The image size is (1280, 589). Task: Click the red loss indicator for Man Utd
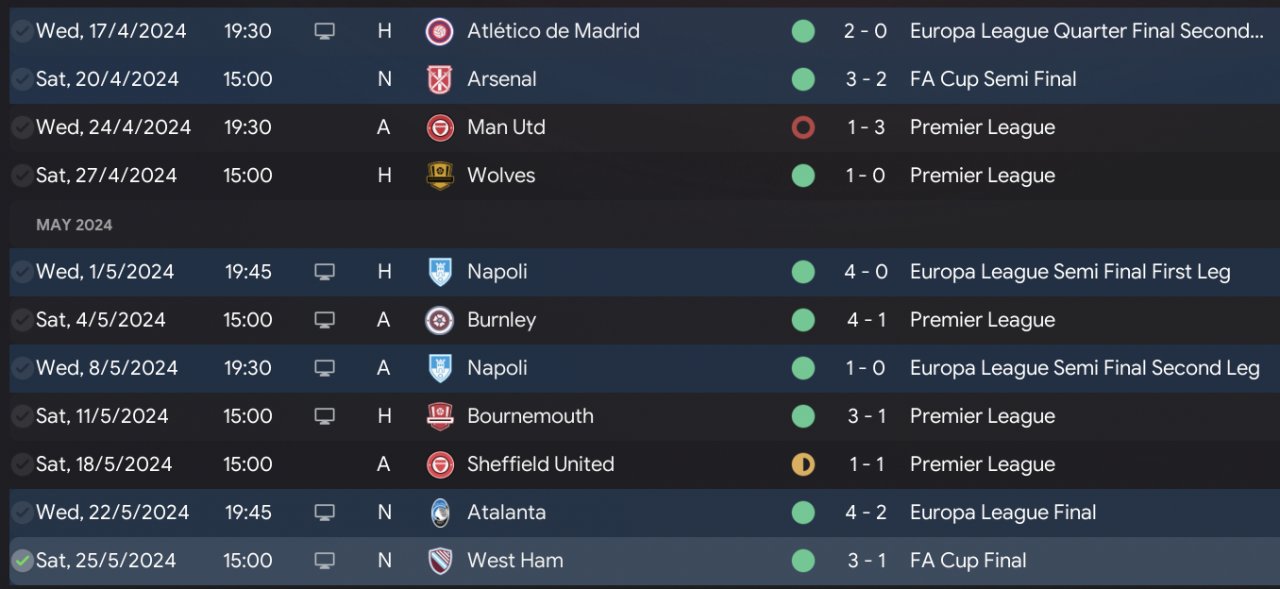802,127
